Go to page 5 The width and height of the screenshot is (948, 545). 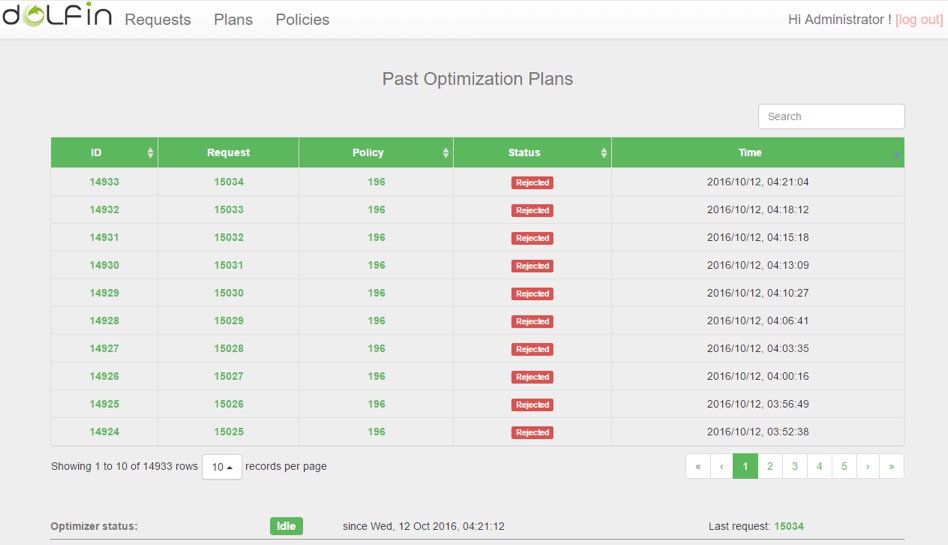[x=844, y=466]
